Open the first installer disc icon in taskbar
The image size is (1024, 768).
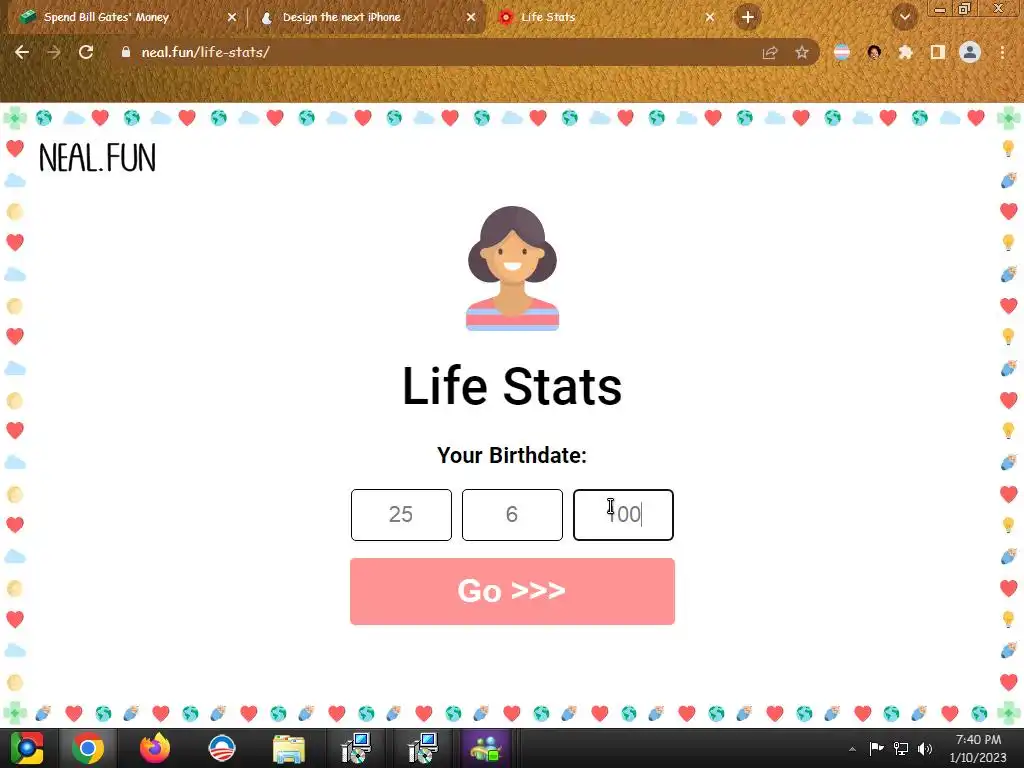point(355,748)
